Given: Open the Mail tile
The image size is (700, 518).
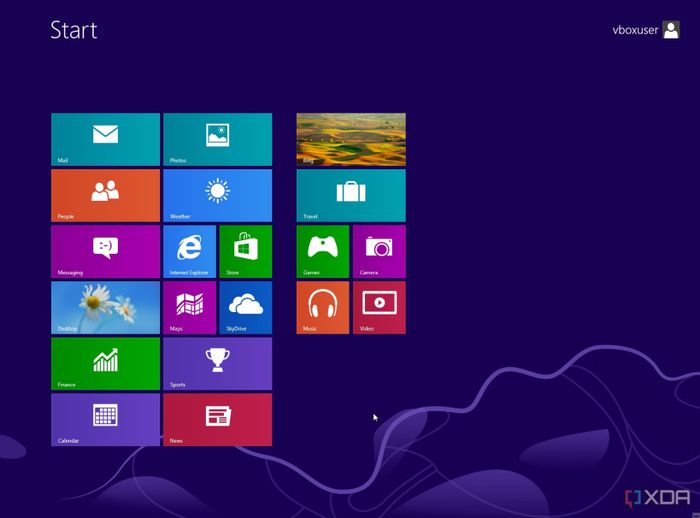Looking at the screenshot, I should (x=105, y=139).
